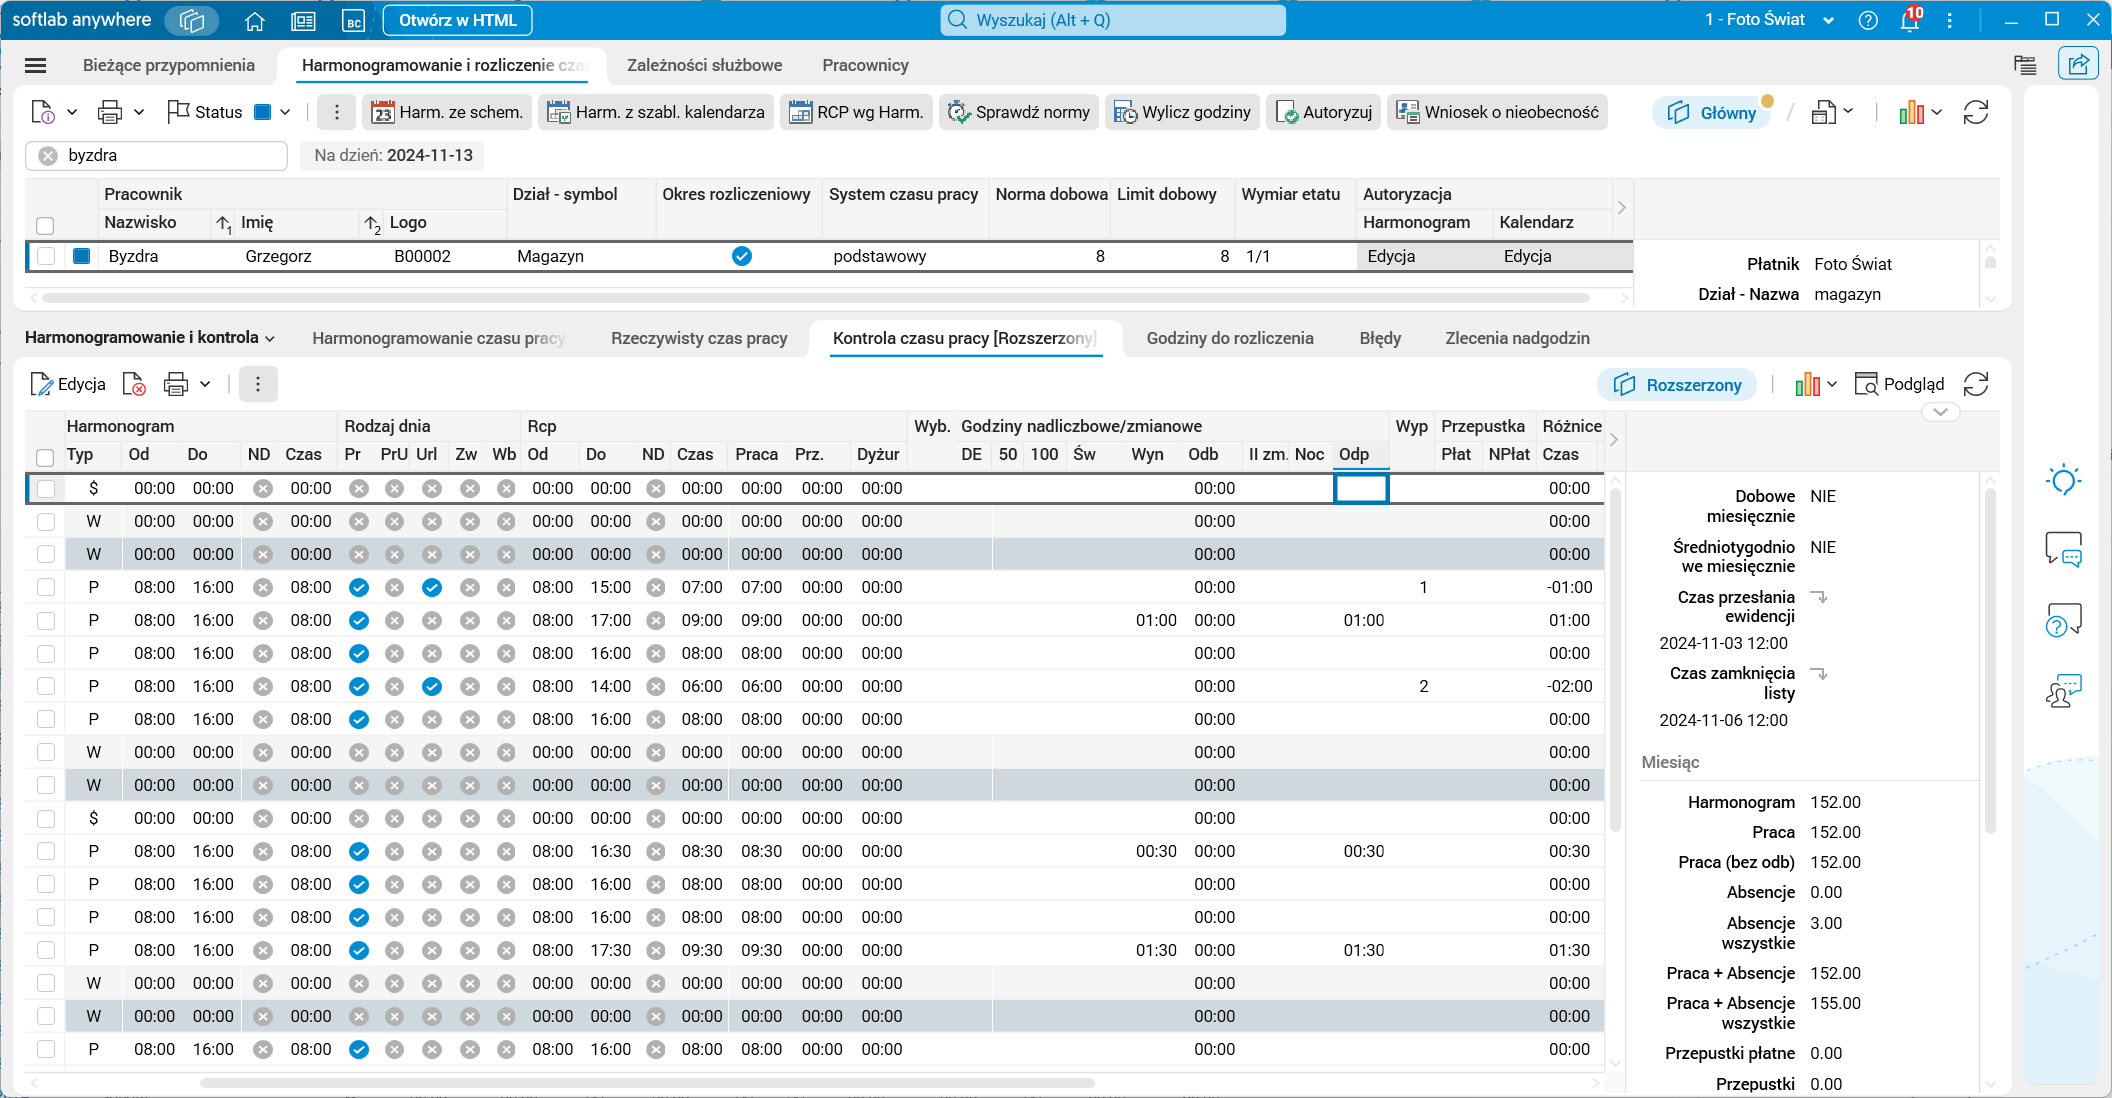Click the delete document icon beside Edycja
The image size is (2112, 1098).
(x=133, y=384)
